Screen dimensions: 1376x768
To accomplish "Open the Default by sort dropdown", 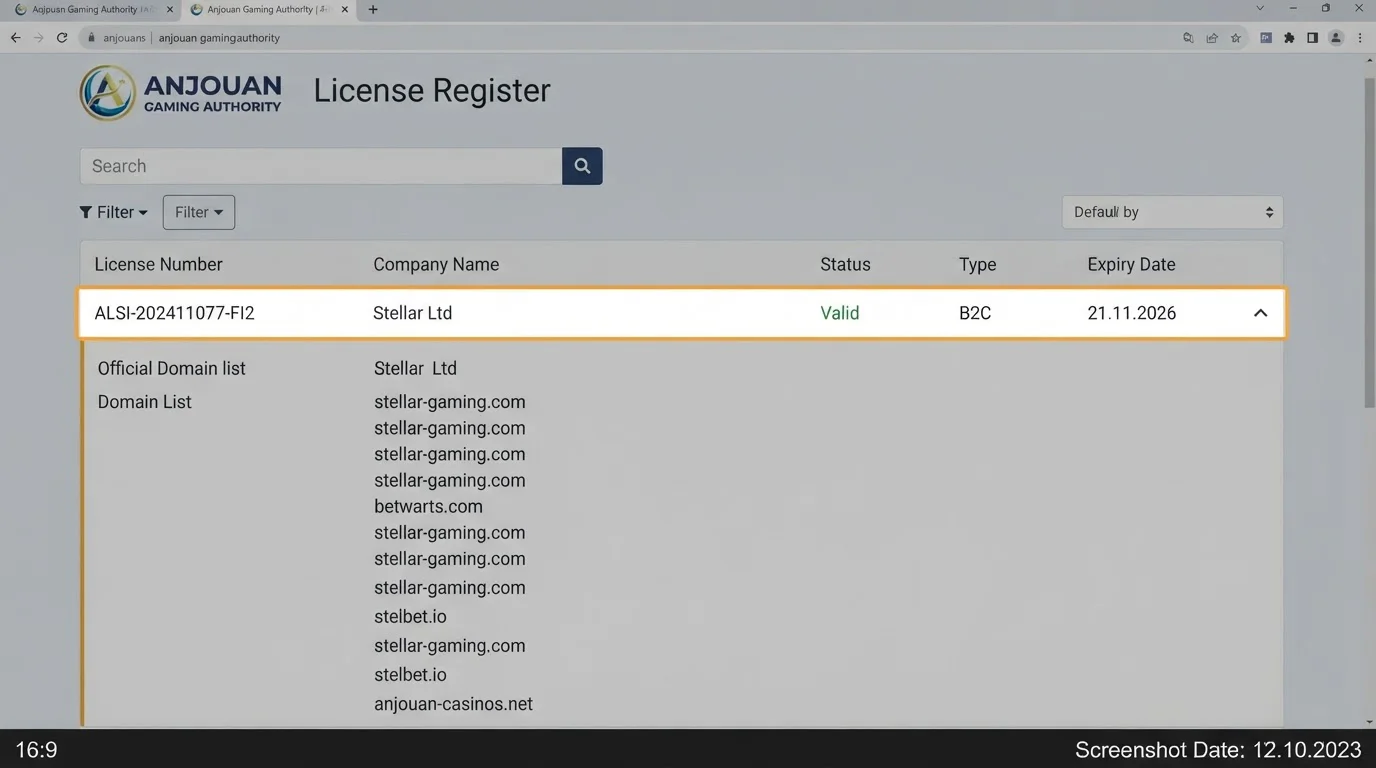I will [1172, 212].
